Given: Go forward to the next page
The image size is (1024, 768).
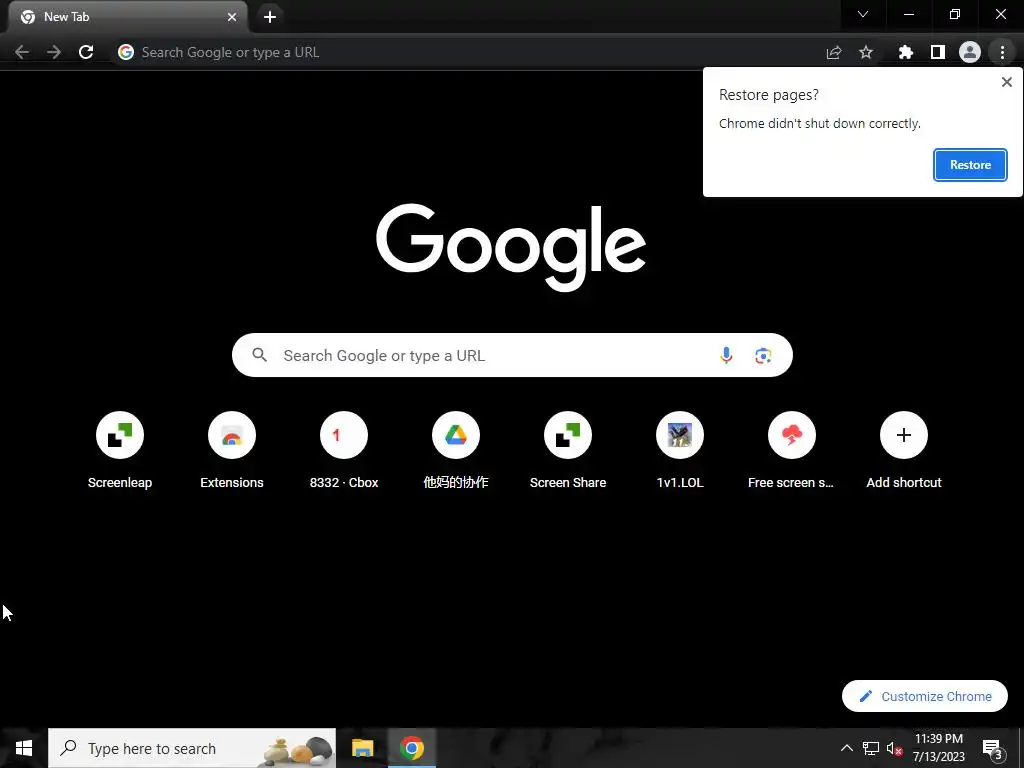Looking at the screenshot, I should click(x=54, y=52).
